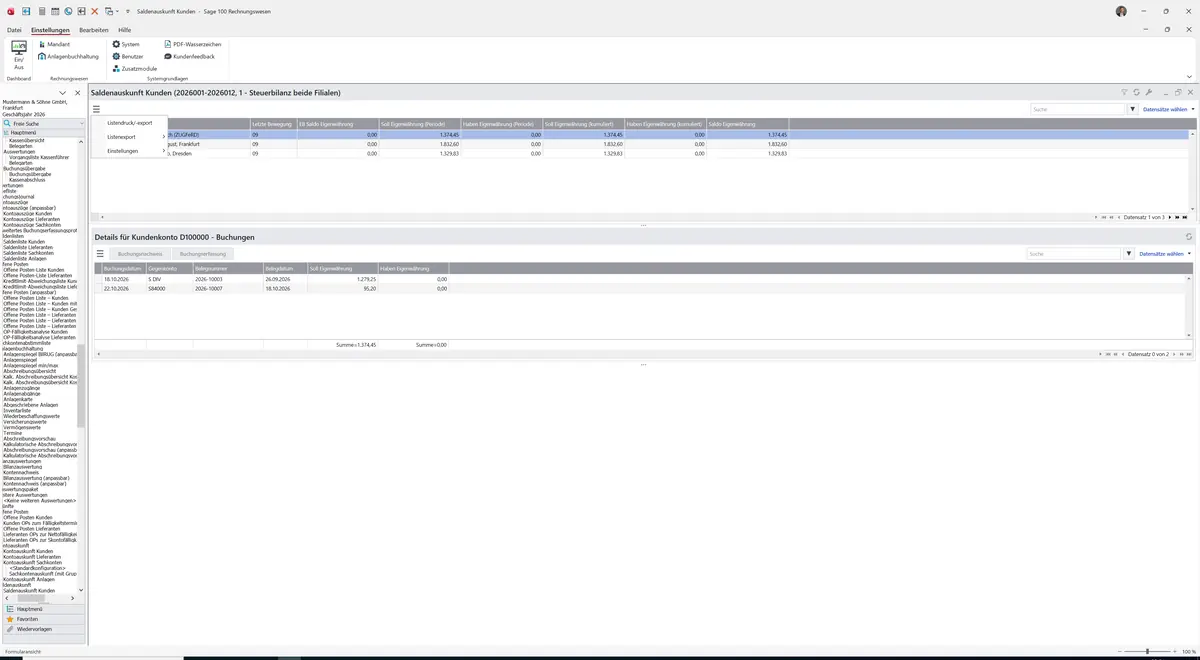Open the Datensätze wählen dropdown in Details panel
The width and height of the screenshot is (1200, 660).
[1165, 254]
